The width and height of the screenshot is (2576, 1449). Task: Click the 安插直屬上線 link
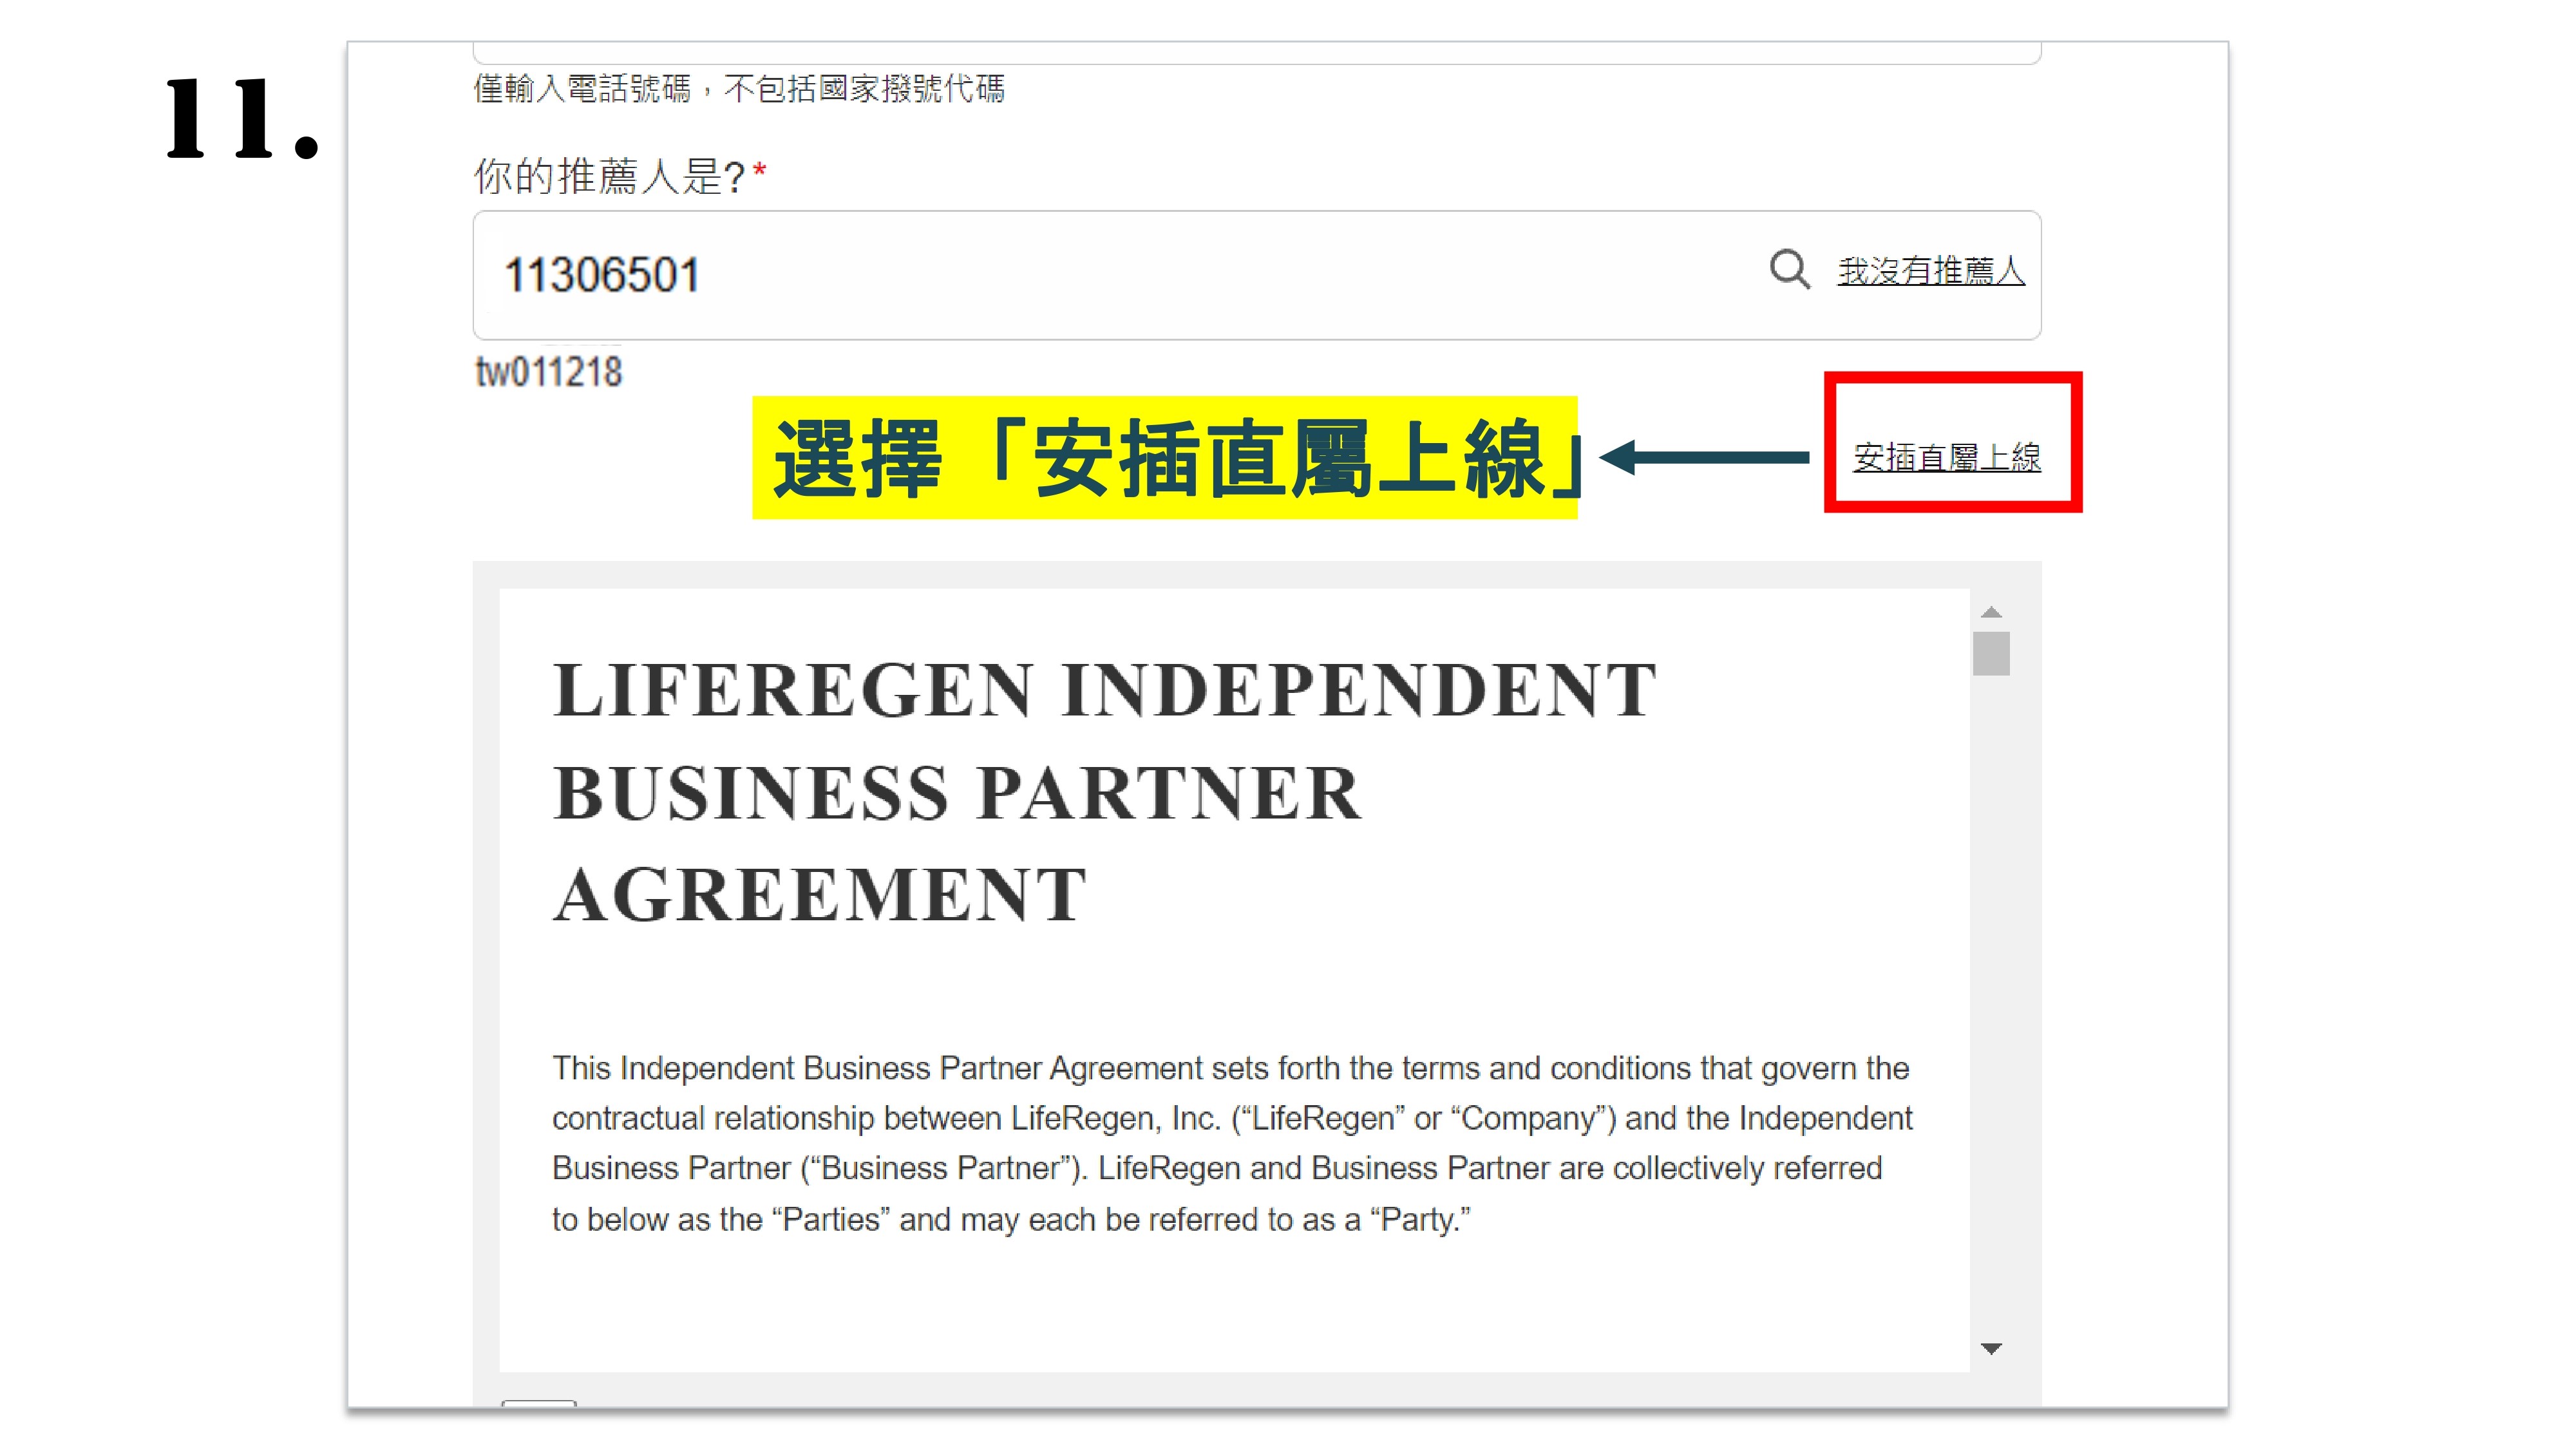pyautogui.click(x=1947, y=457)
